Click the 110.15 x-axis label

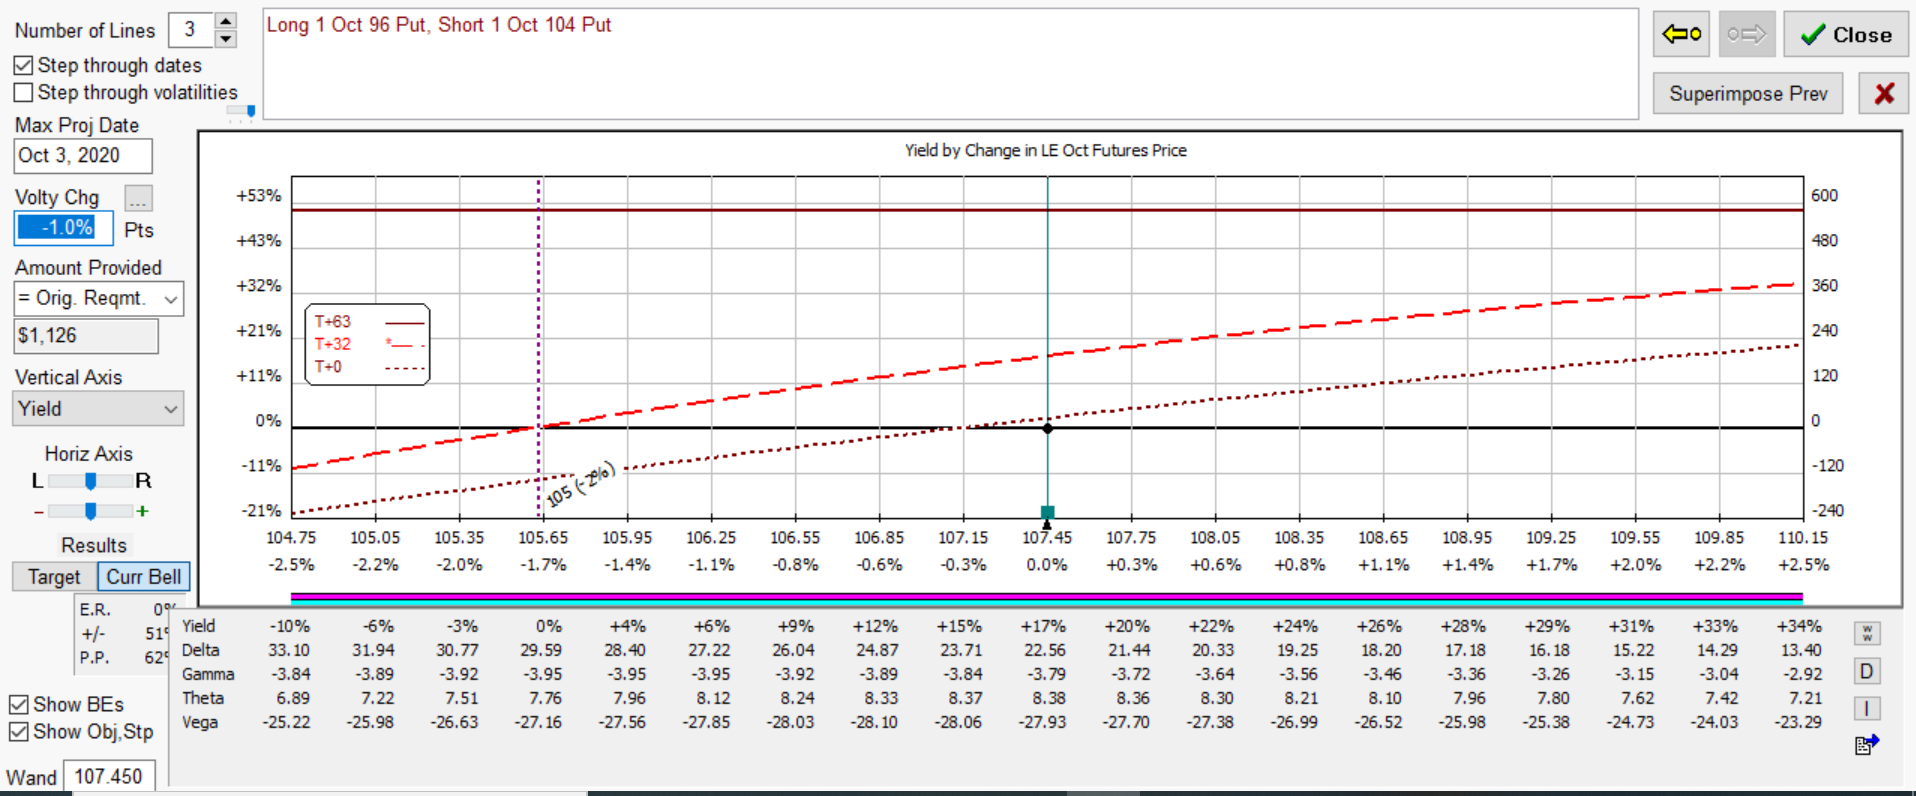[1803, 538]
